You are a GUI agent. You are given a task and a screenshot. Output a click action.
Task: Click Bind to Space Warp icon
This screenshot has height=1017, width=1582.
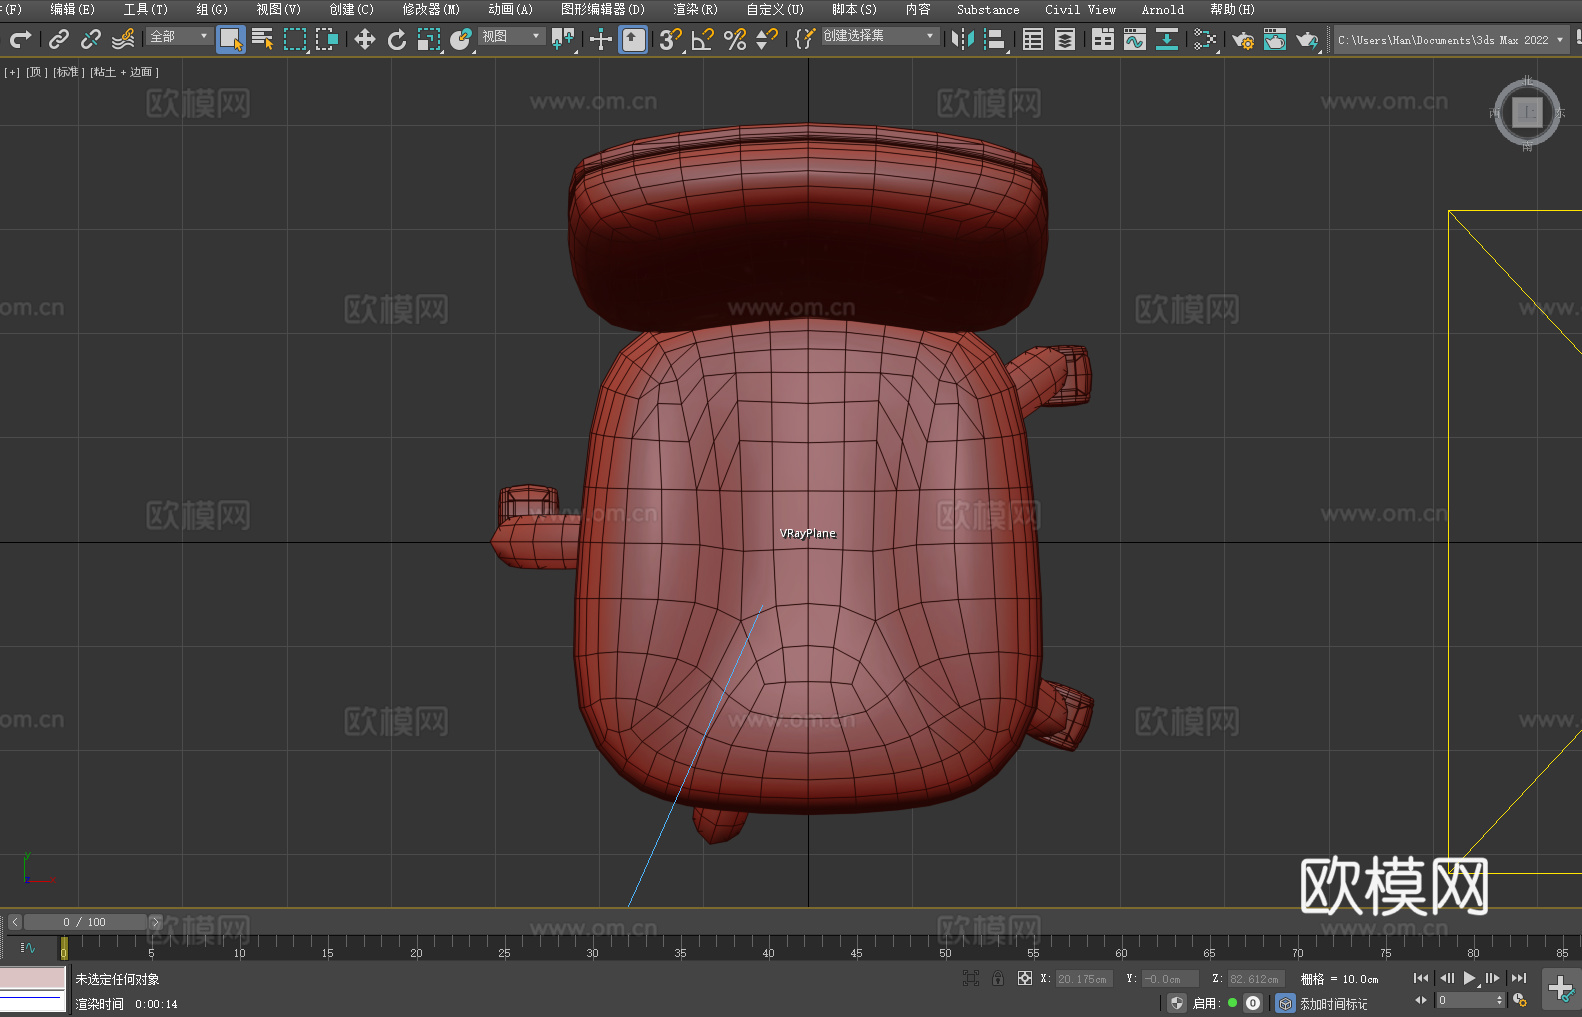tap(123, 39)
